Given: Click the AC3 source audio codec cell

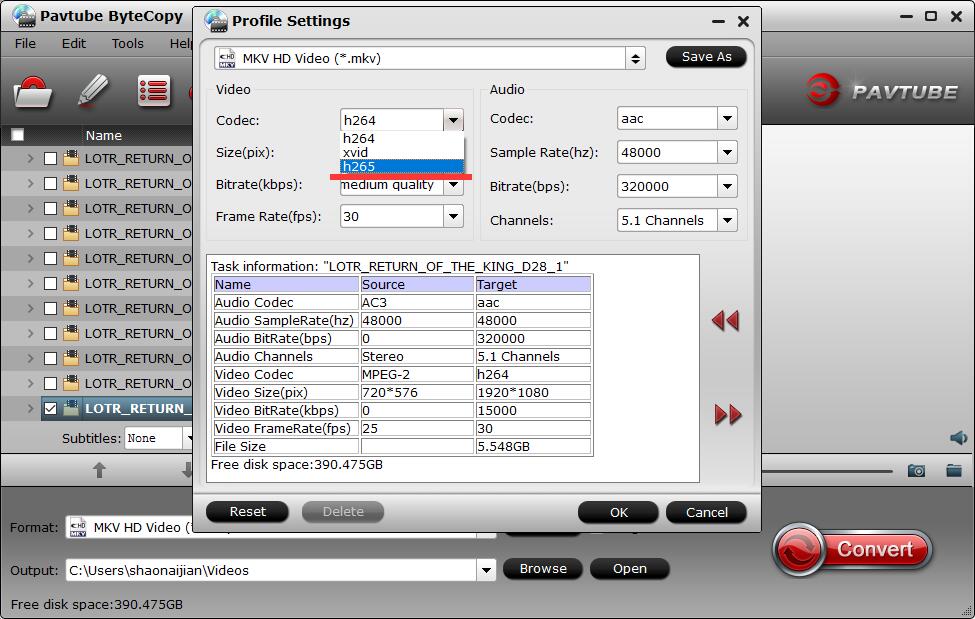Looking at the screenshot, I should (417, 302).
